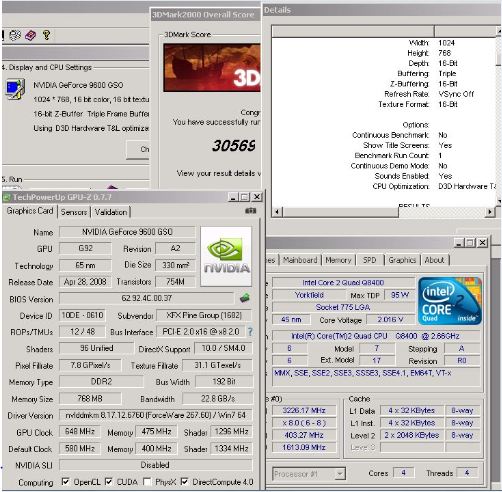The height and width of the screenshot is (492, 502).
Task: Toggle the OpenCL checkbox
Action: coord(66,481)
